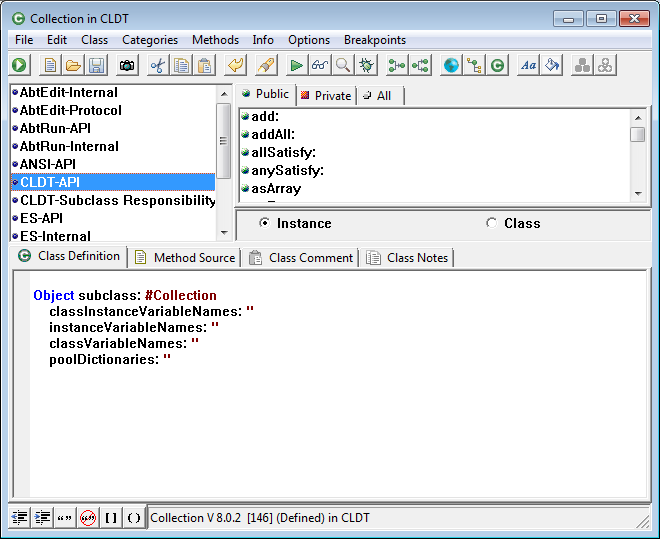The height and width of the screenshot is (539, 660).
Task: Click the scissors cut icon
Action: [157, 66]
